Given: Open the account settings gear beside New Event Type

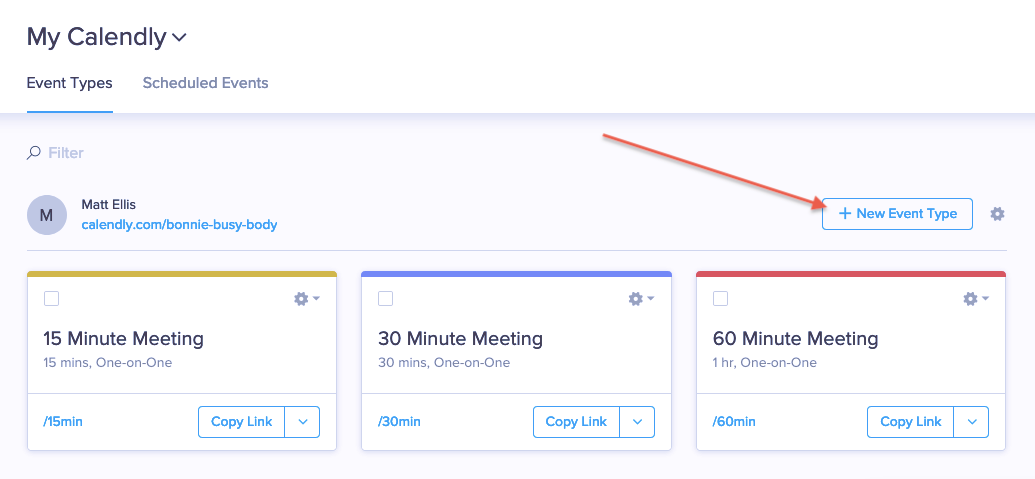Looking at the screenshot, I should pyautogui.click(x=997, y=214).
